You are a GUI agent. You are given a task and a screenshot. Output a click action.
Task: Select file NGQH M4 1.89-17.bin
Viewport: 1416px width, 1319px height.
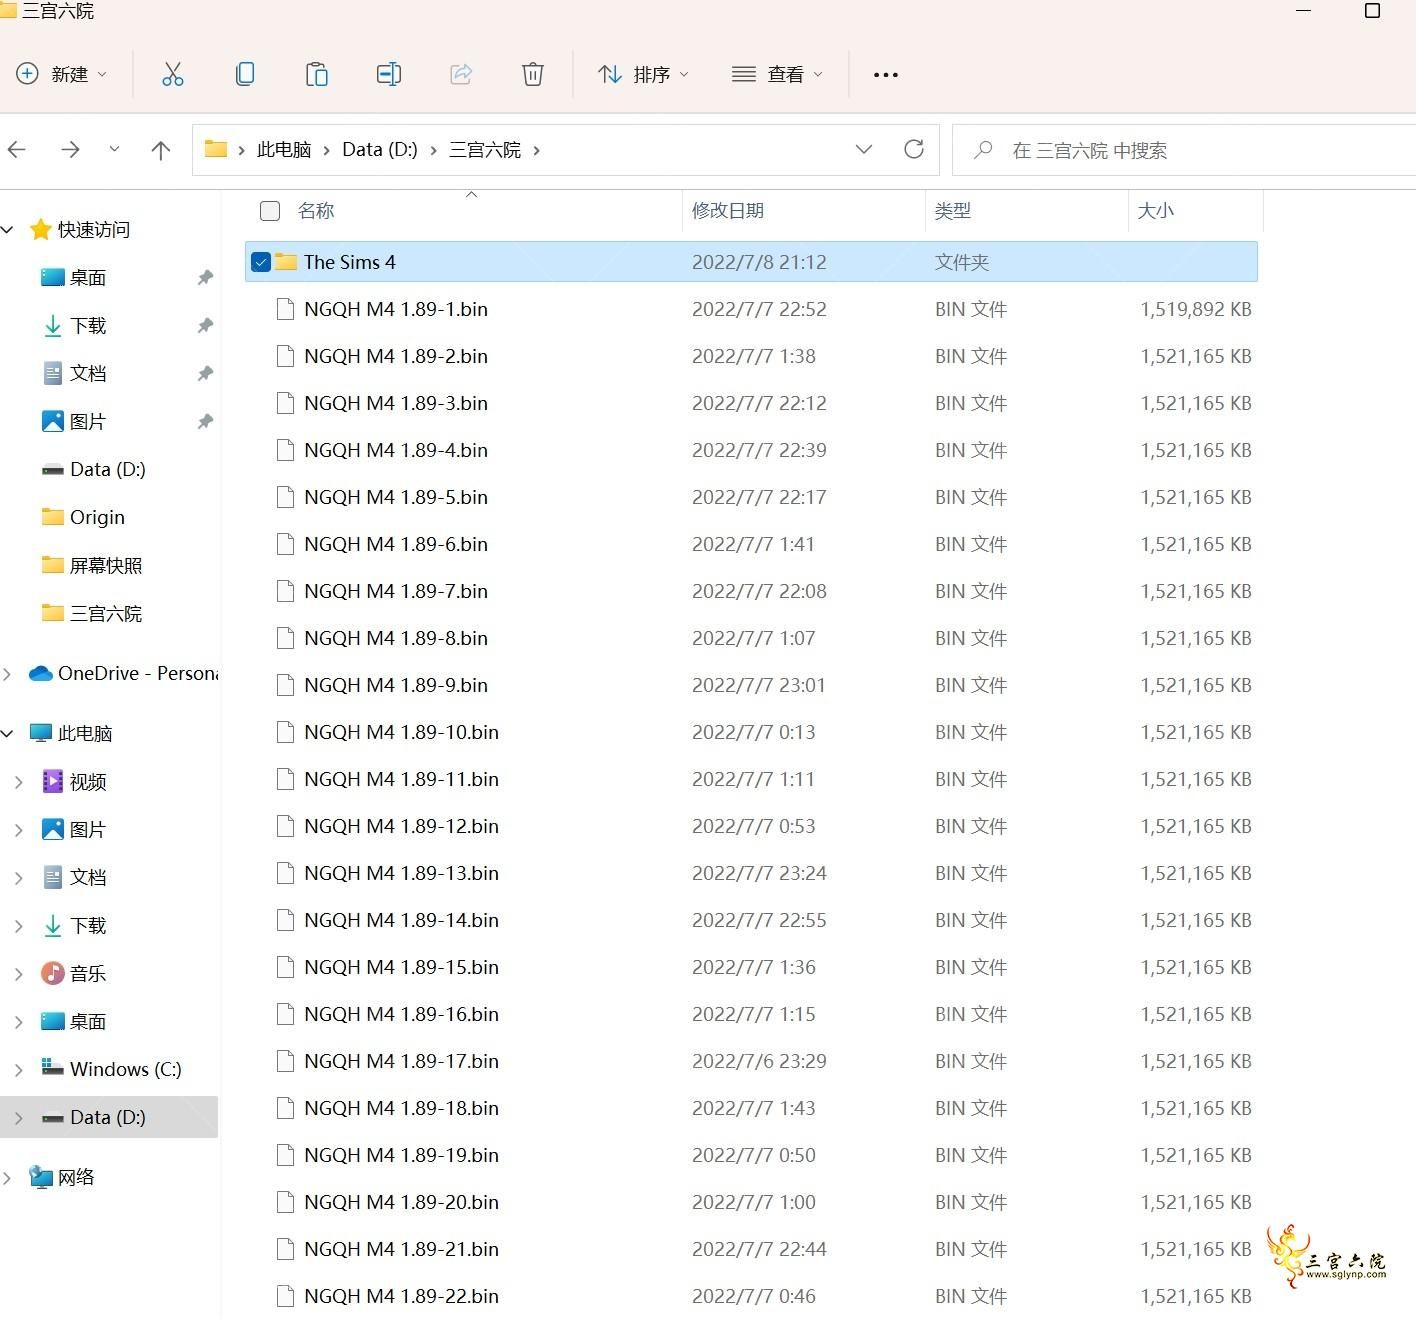[x=401, y=1061]
